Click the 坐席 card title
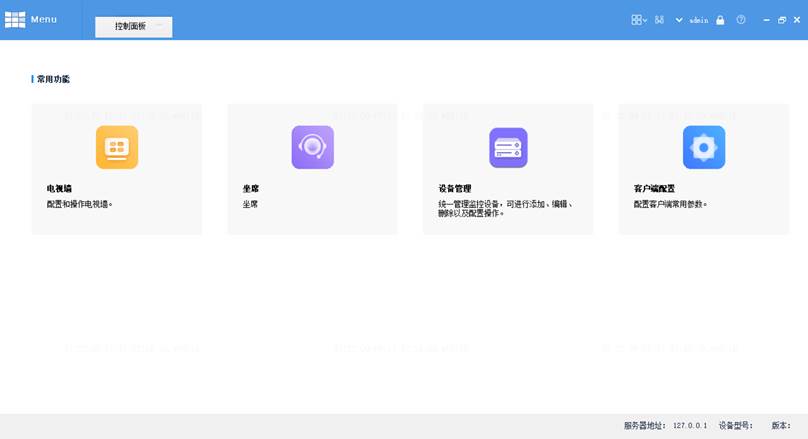The width and height of the screenshot is (808, 439). 251,188
